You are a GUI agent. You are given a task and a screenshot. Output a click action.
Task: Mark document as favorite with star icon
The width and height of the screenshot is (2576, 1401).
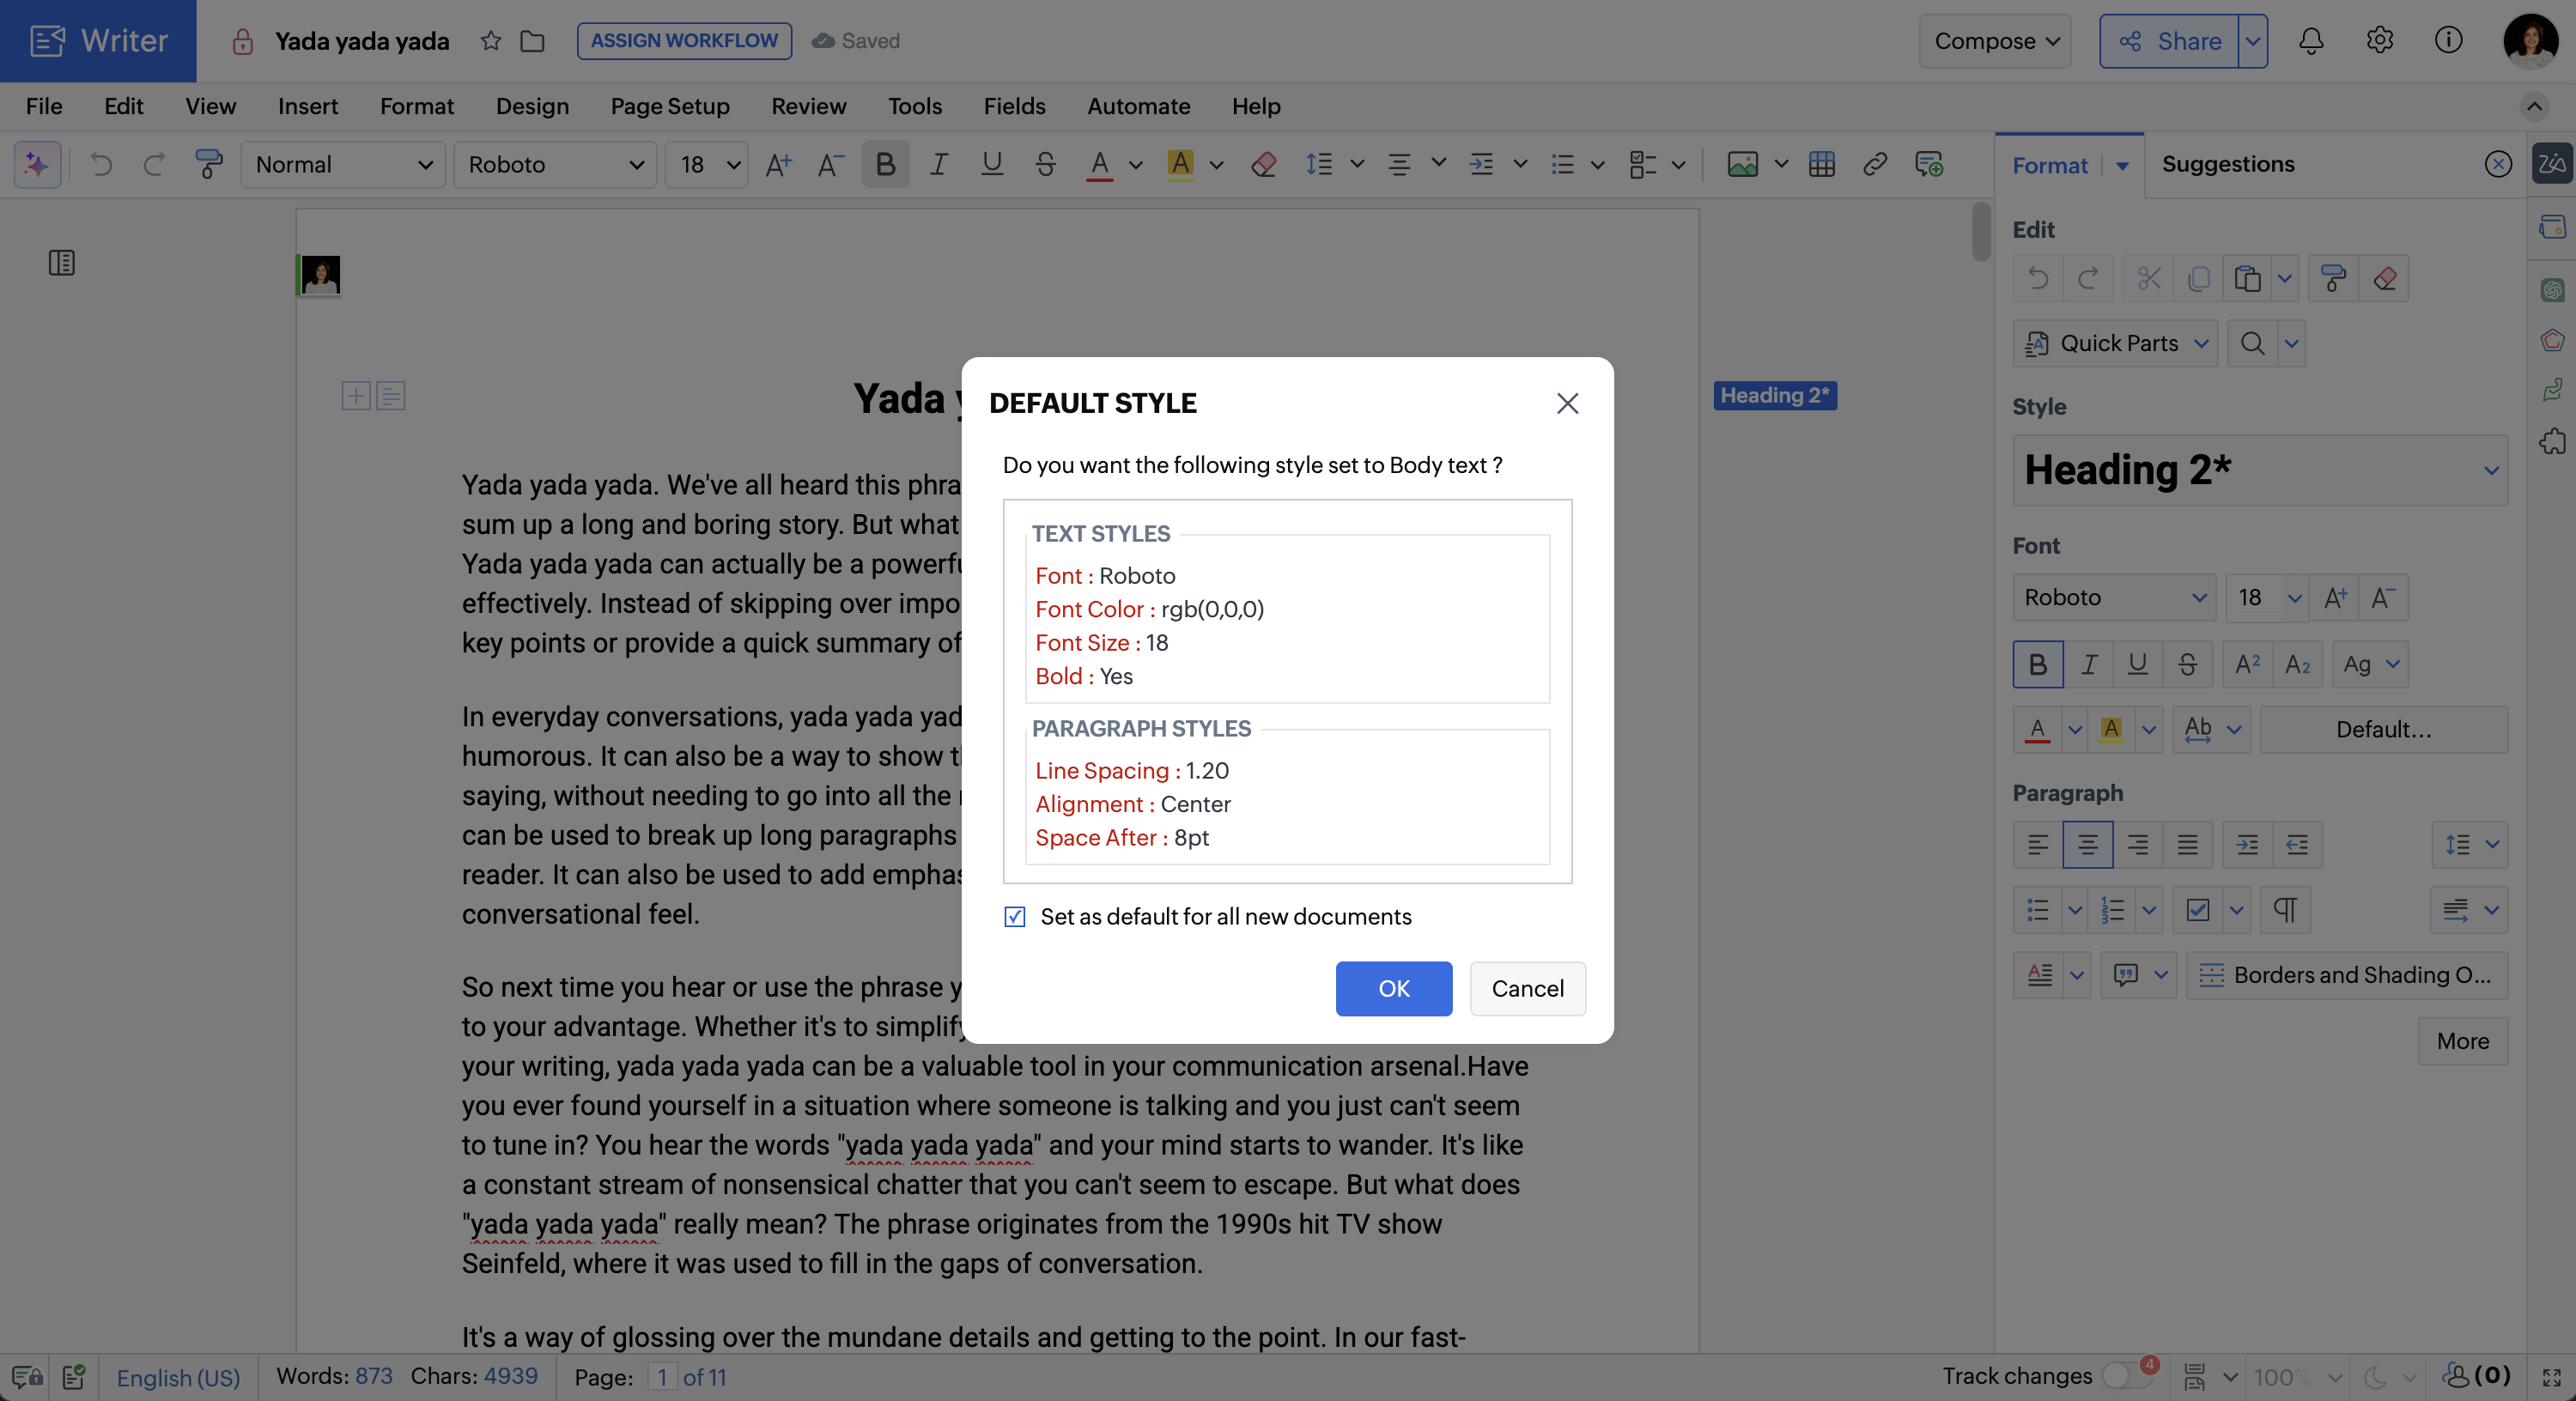click(x=490, y=41)
